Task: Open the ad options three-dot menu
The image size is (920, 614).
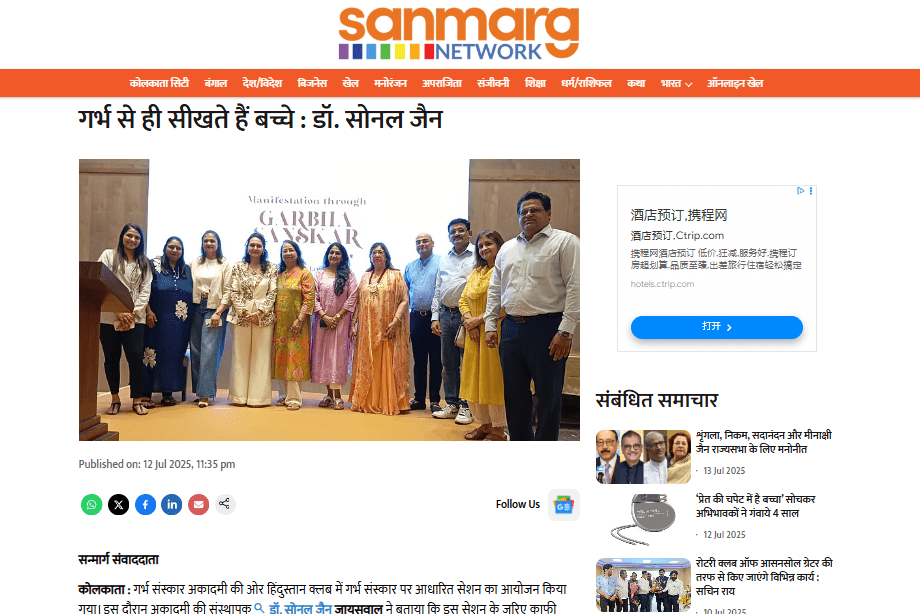Action: (811, 191)
